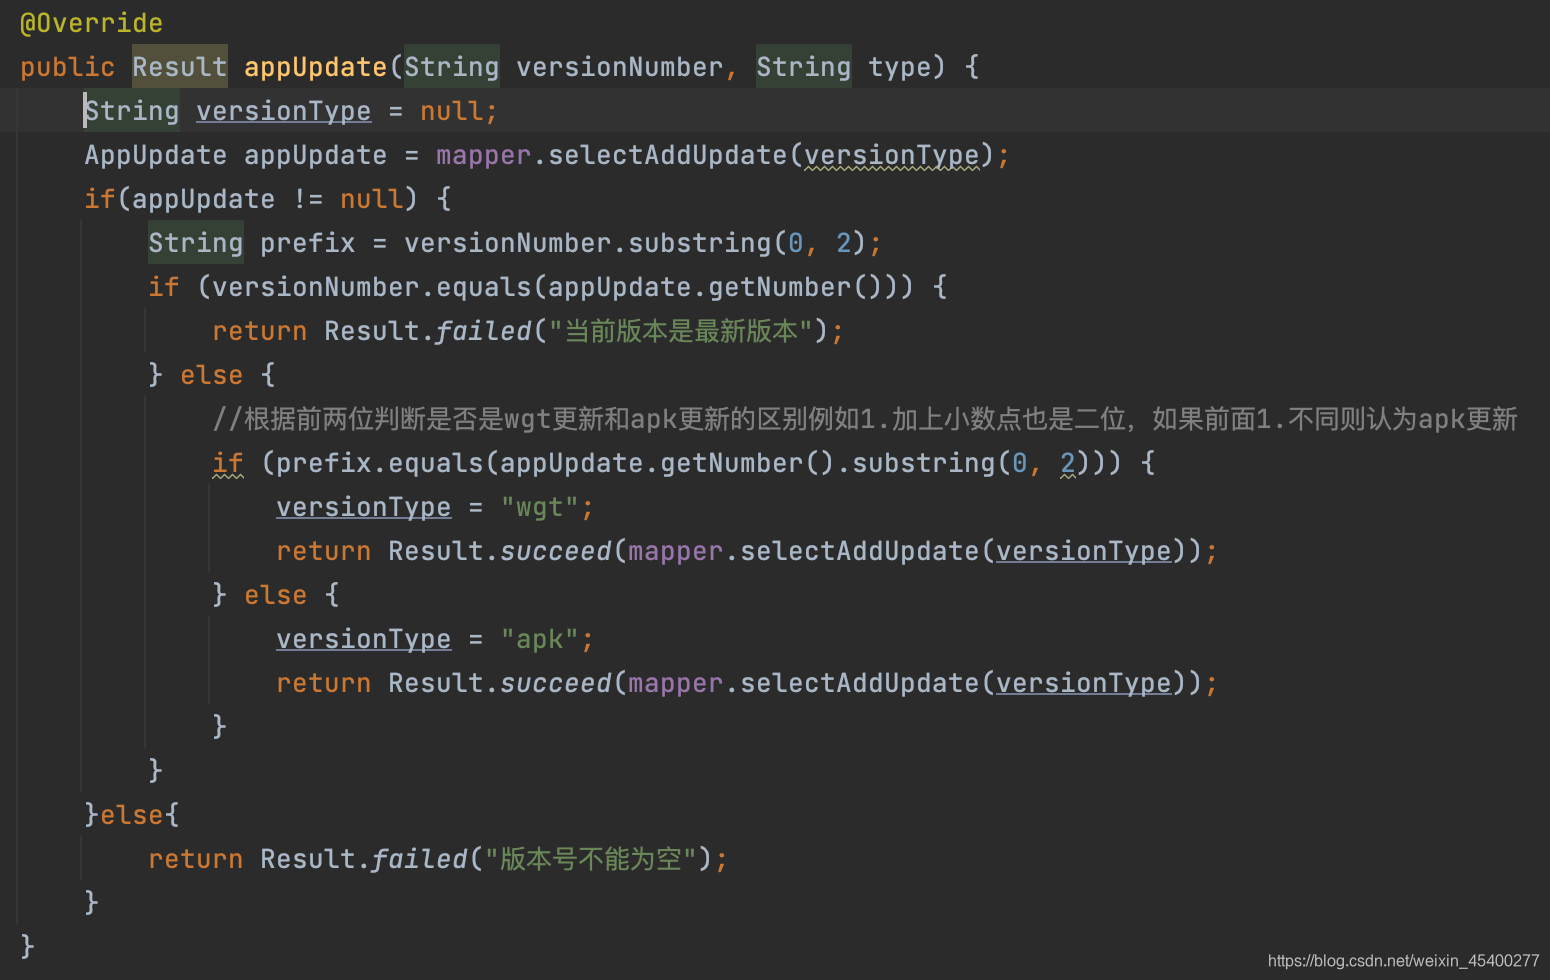Click the Result return type in signature
The image size is (1550, 980).
tap(179, 67)
